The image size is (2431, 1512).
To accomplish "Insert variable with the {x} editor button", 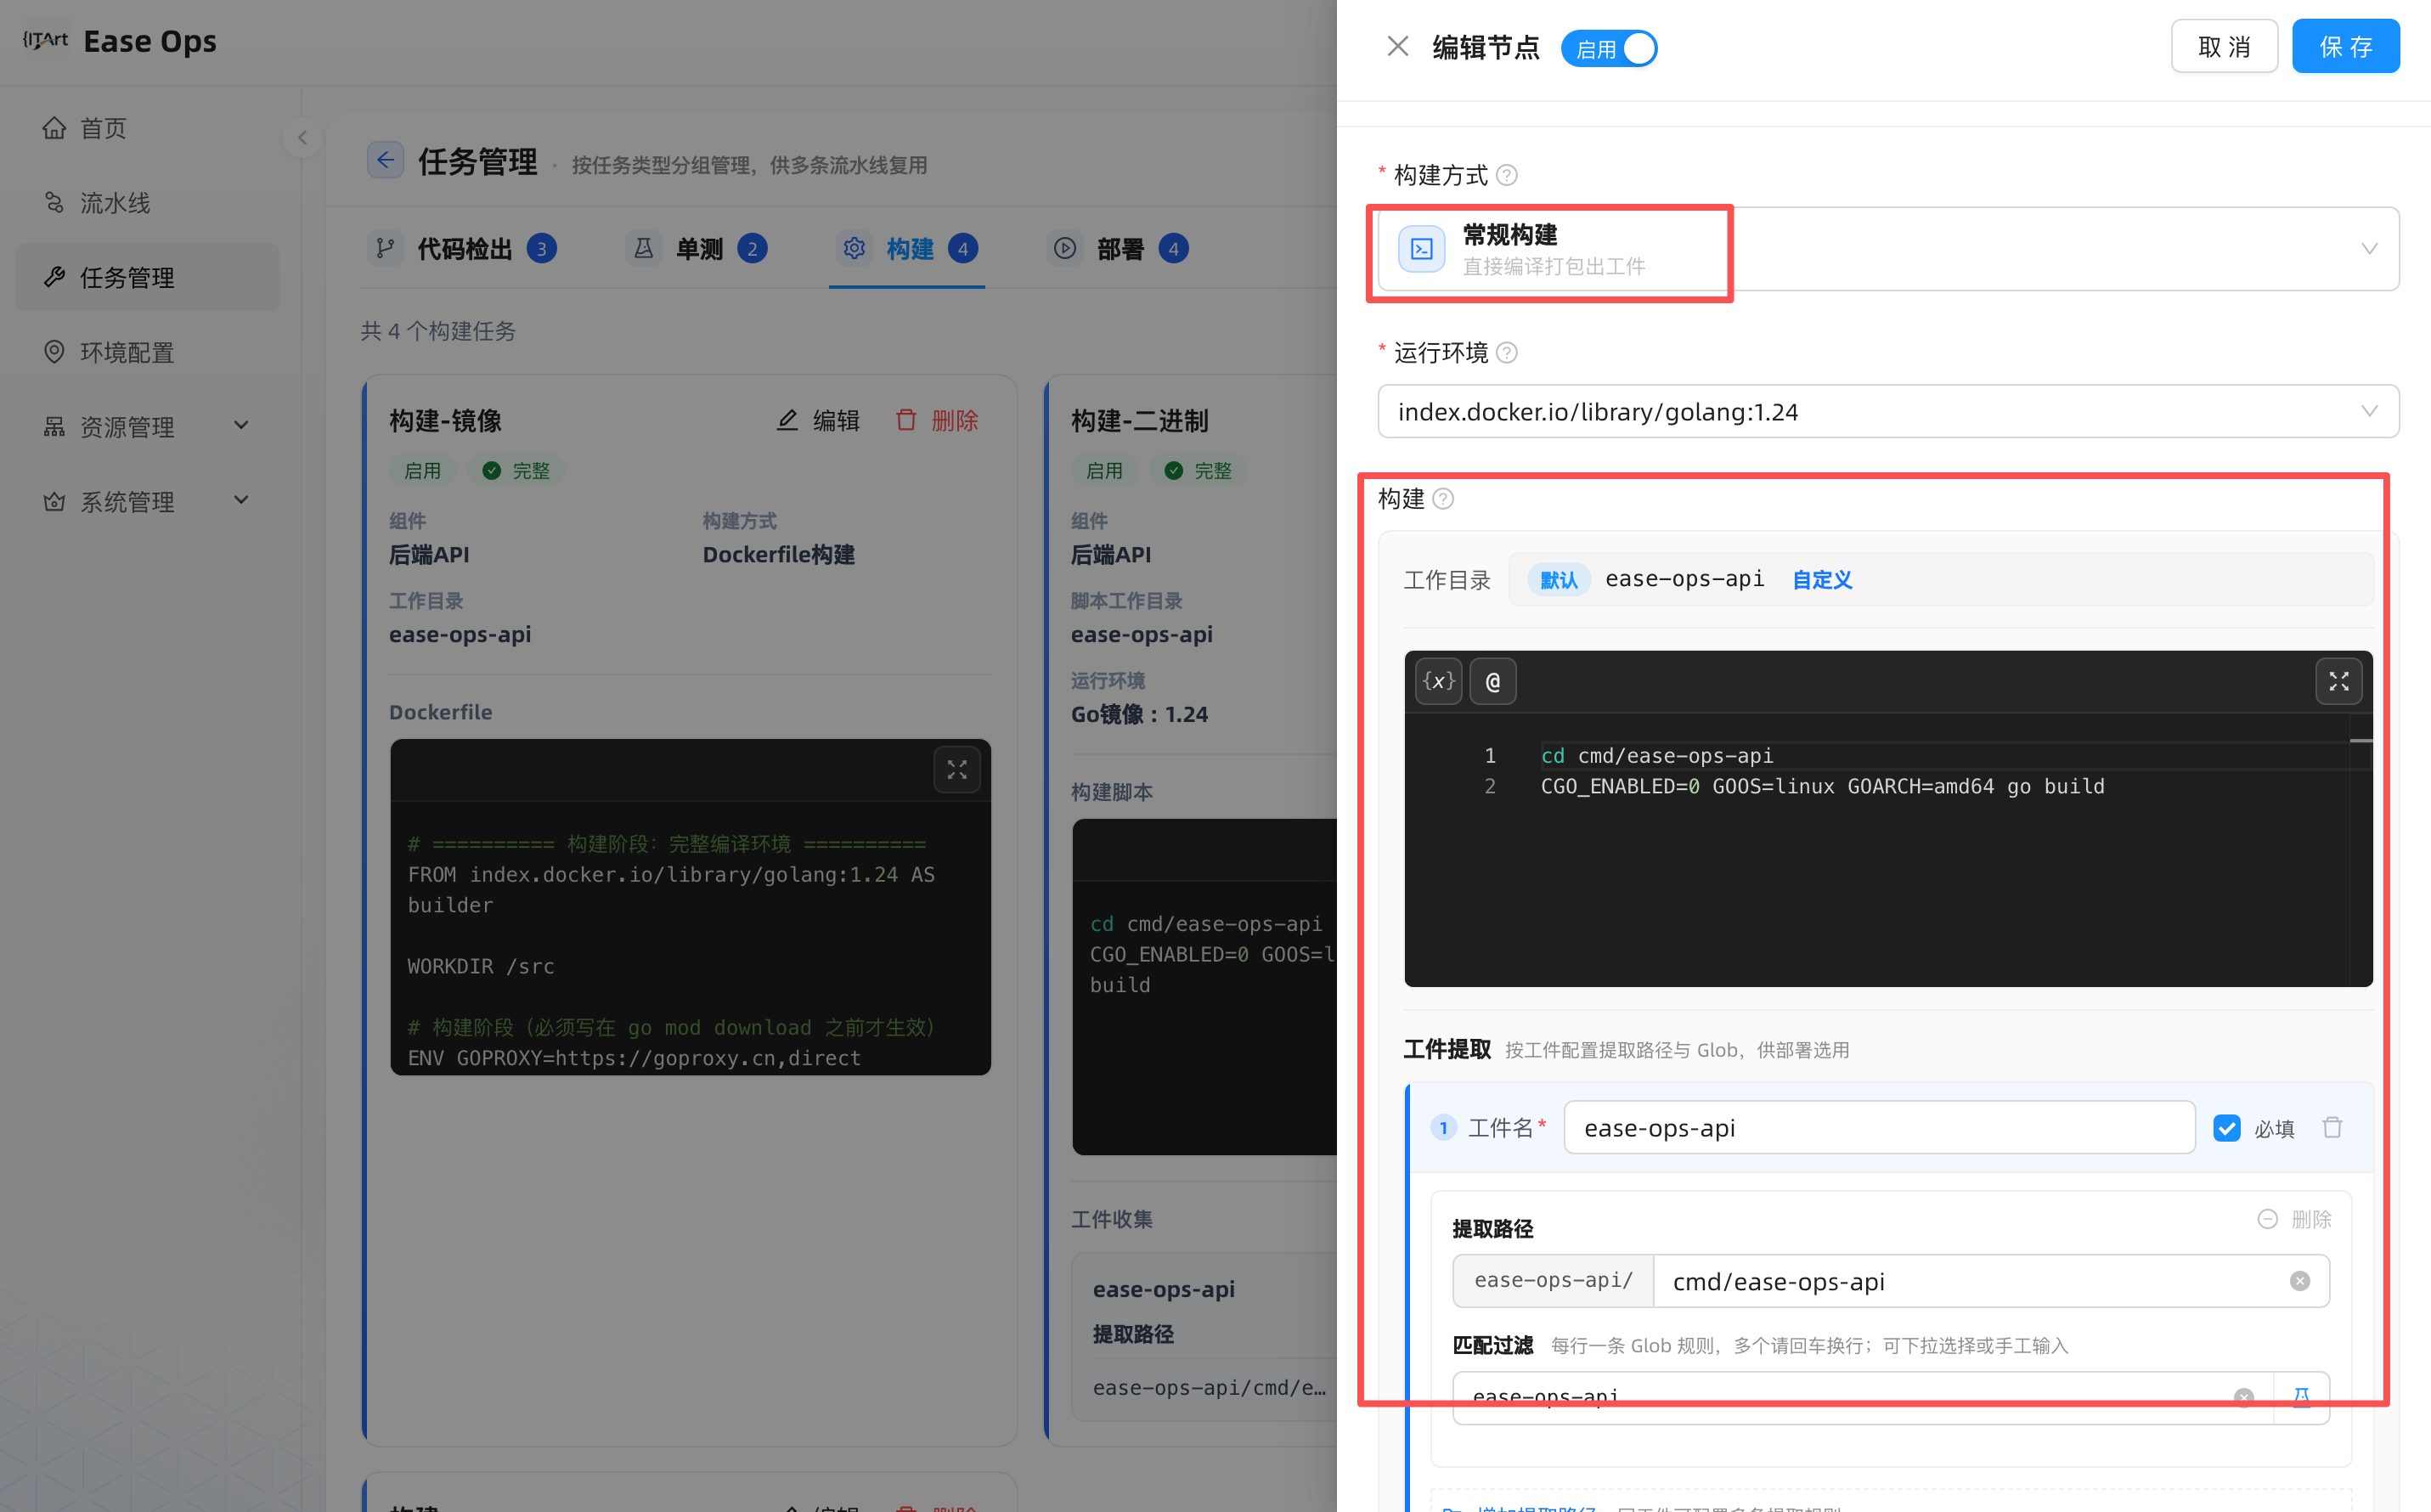I will click(1438, 681).
